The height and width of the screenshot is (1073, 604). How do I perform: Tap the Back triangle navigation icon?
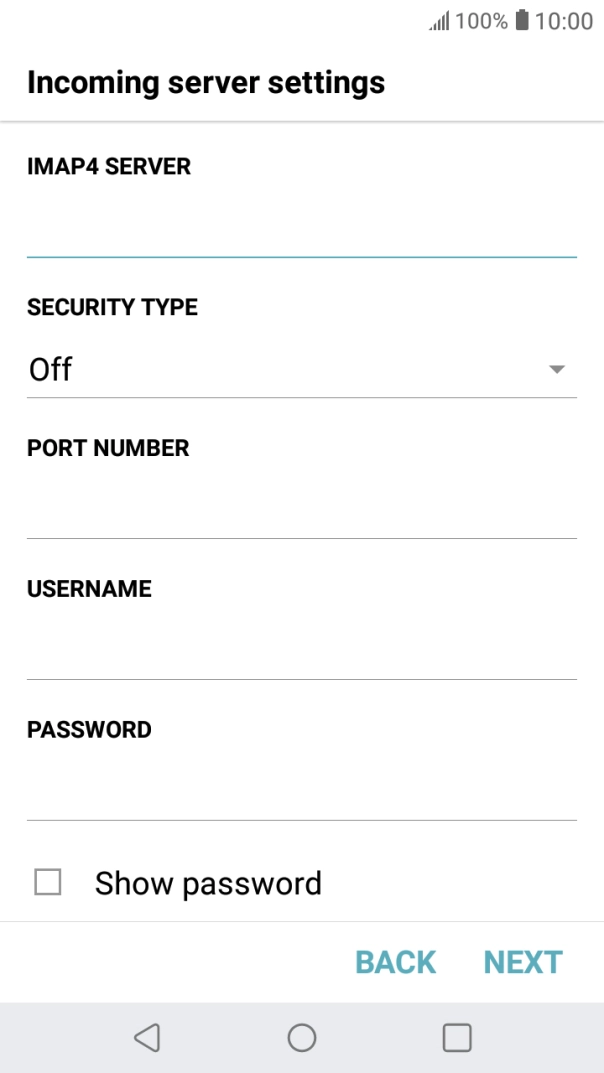tap(146, 1037)
